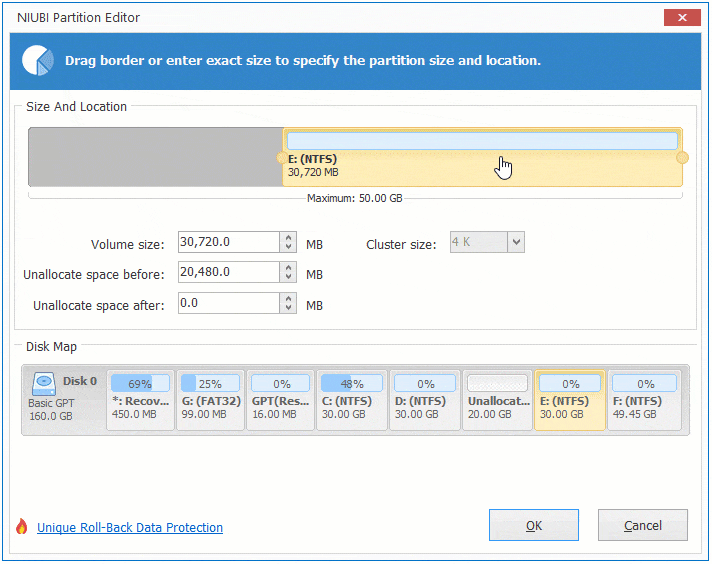Viewport: 712px width, 564px height.
Task: Increase Volume size with up arrow
Action: (289, 238)
